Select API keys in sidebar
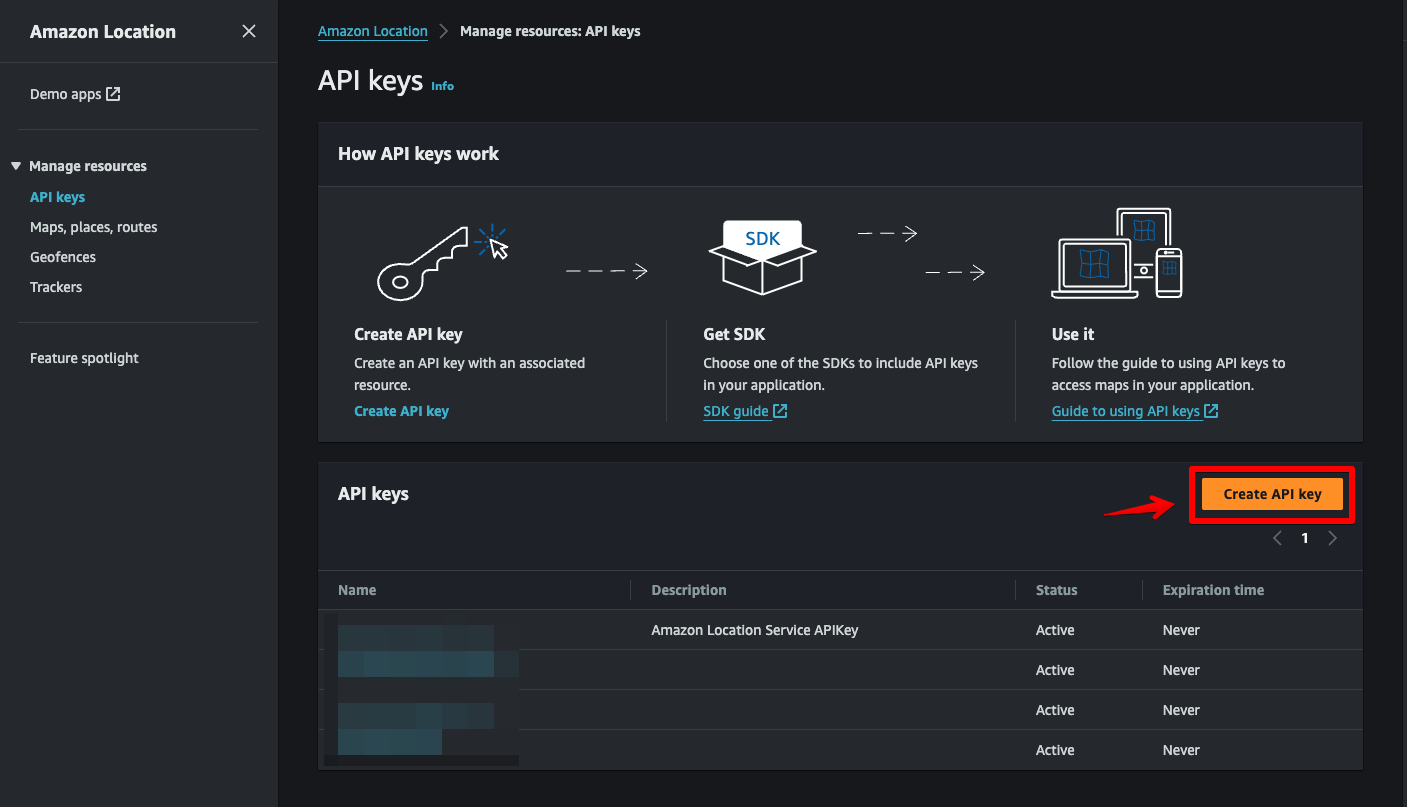The image size is (1407, 807). pos(57,197)
